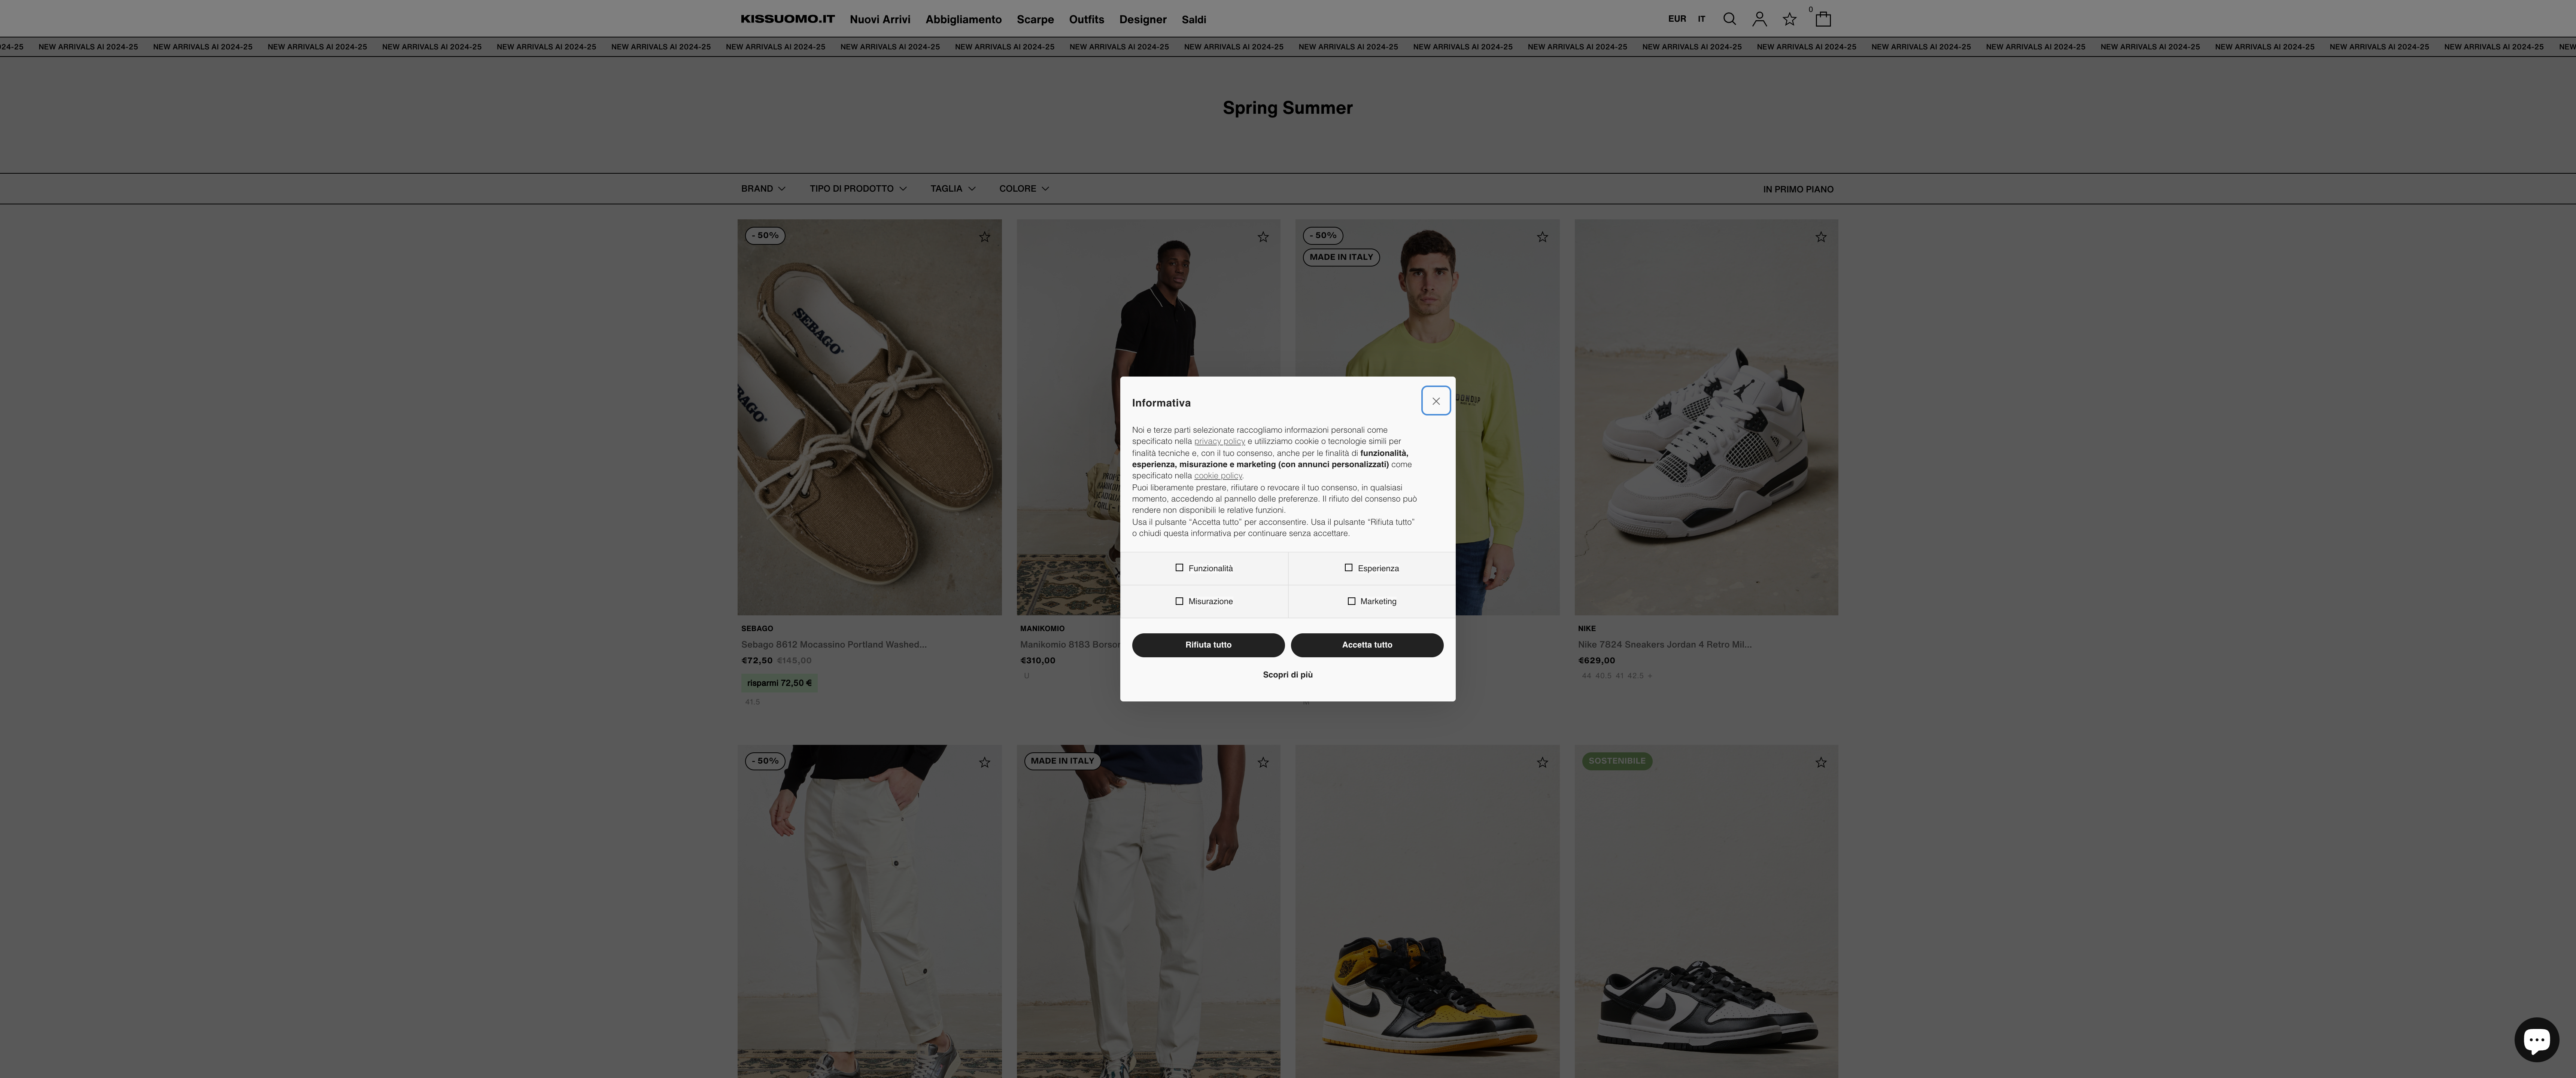Image resolution: width=2576 pixels, height=1078 pixels.
Task: Click the Accetta tutto button
Action: (1367, 645)
